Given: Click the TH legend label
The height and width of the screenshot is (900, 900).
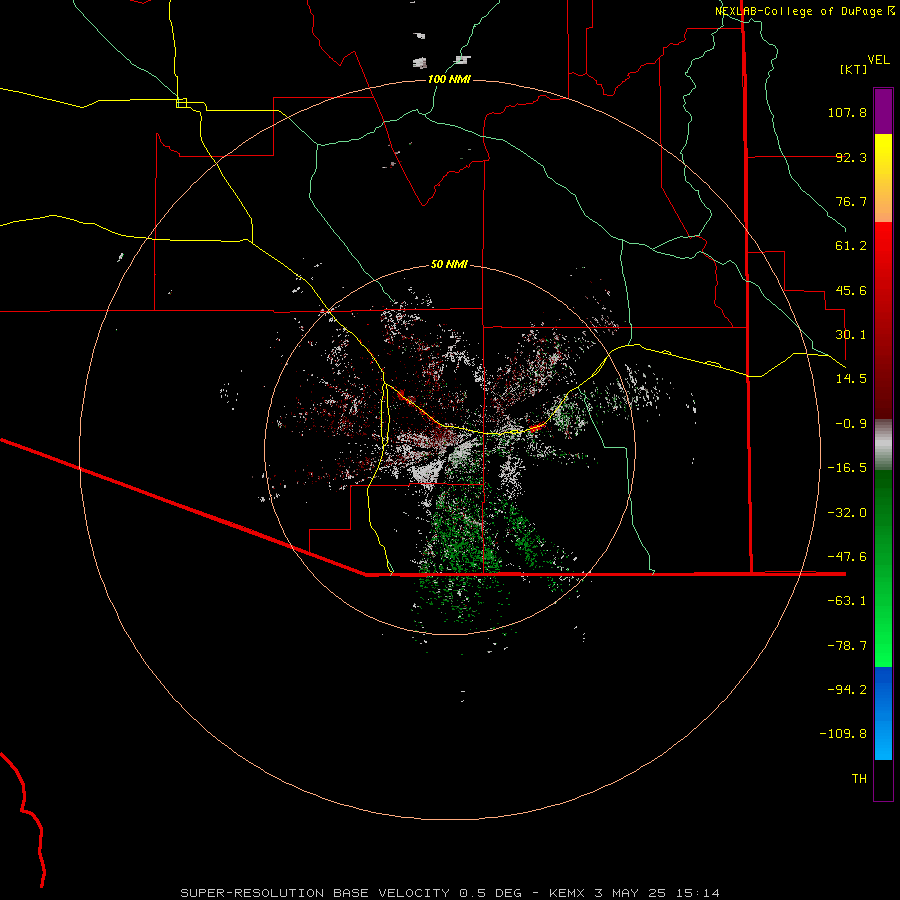Looking at the screenshot, I should [x=859, y=779].
